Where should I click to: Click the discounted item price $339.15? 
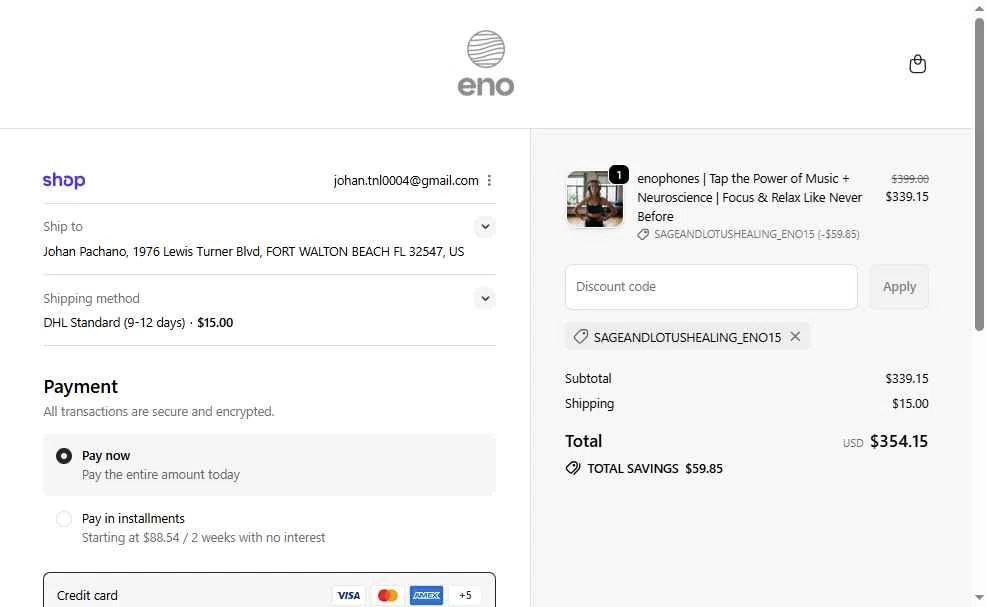(906, 196)
